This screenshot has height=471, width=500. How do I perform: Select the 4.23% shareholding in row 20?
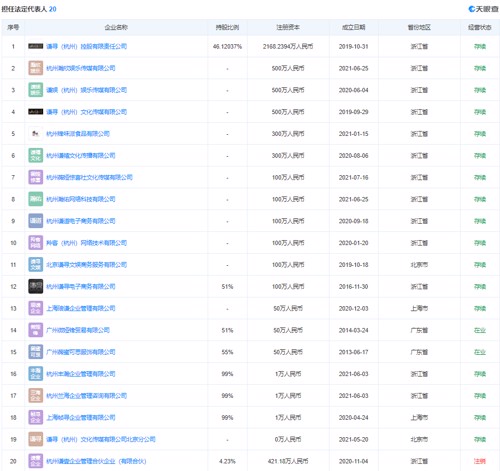pos(227,461)
